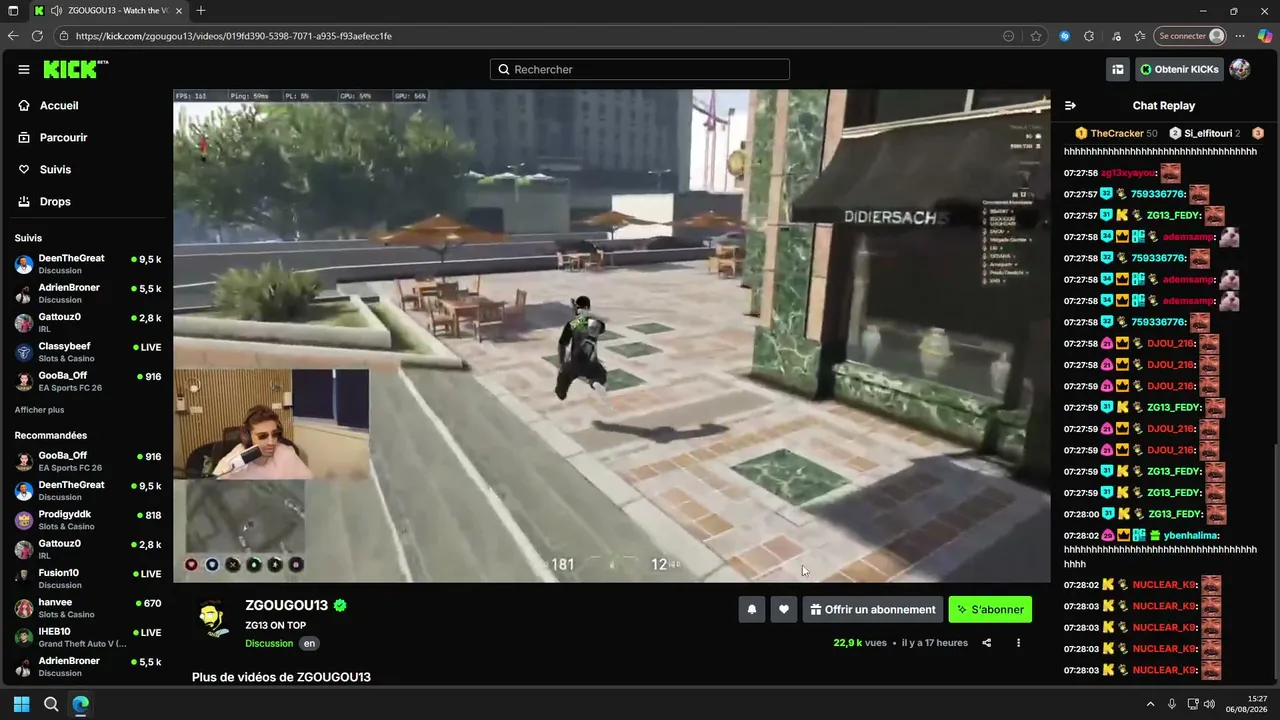Open the tab actions menu icon
This screenshot has width=1280, height=720.
tap(13, 11)
